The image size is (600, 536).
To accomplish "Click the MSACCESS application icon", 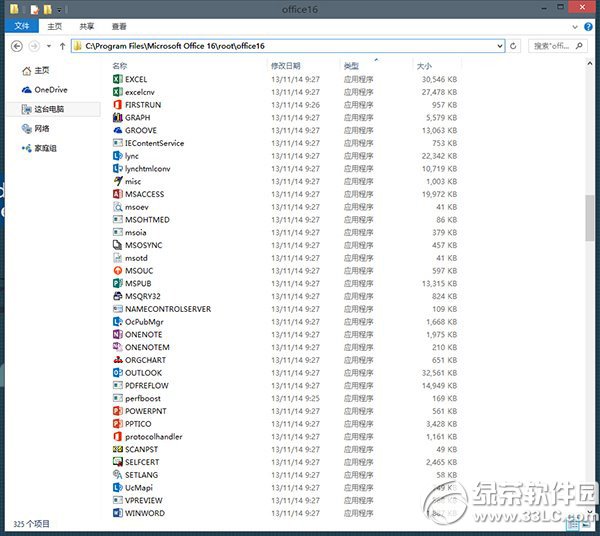I will pos(117,194).
